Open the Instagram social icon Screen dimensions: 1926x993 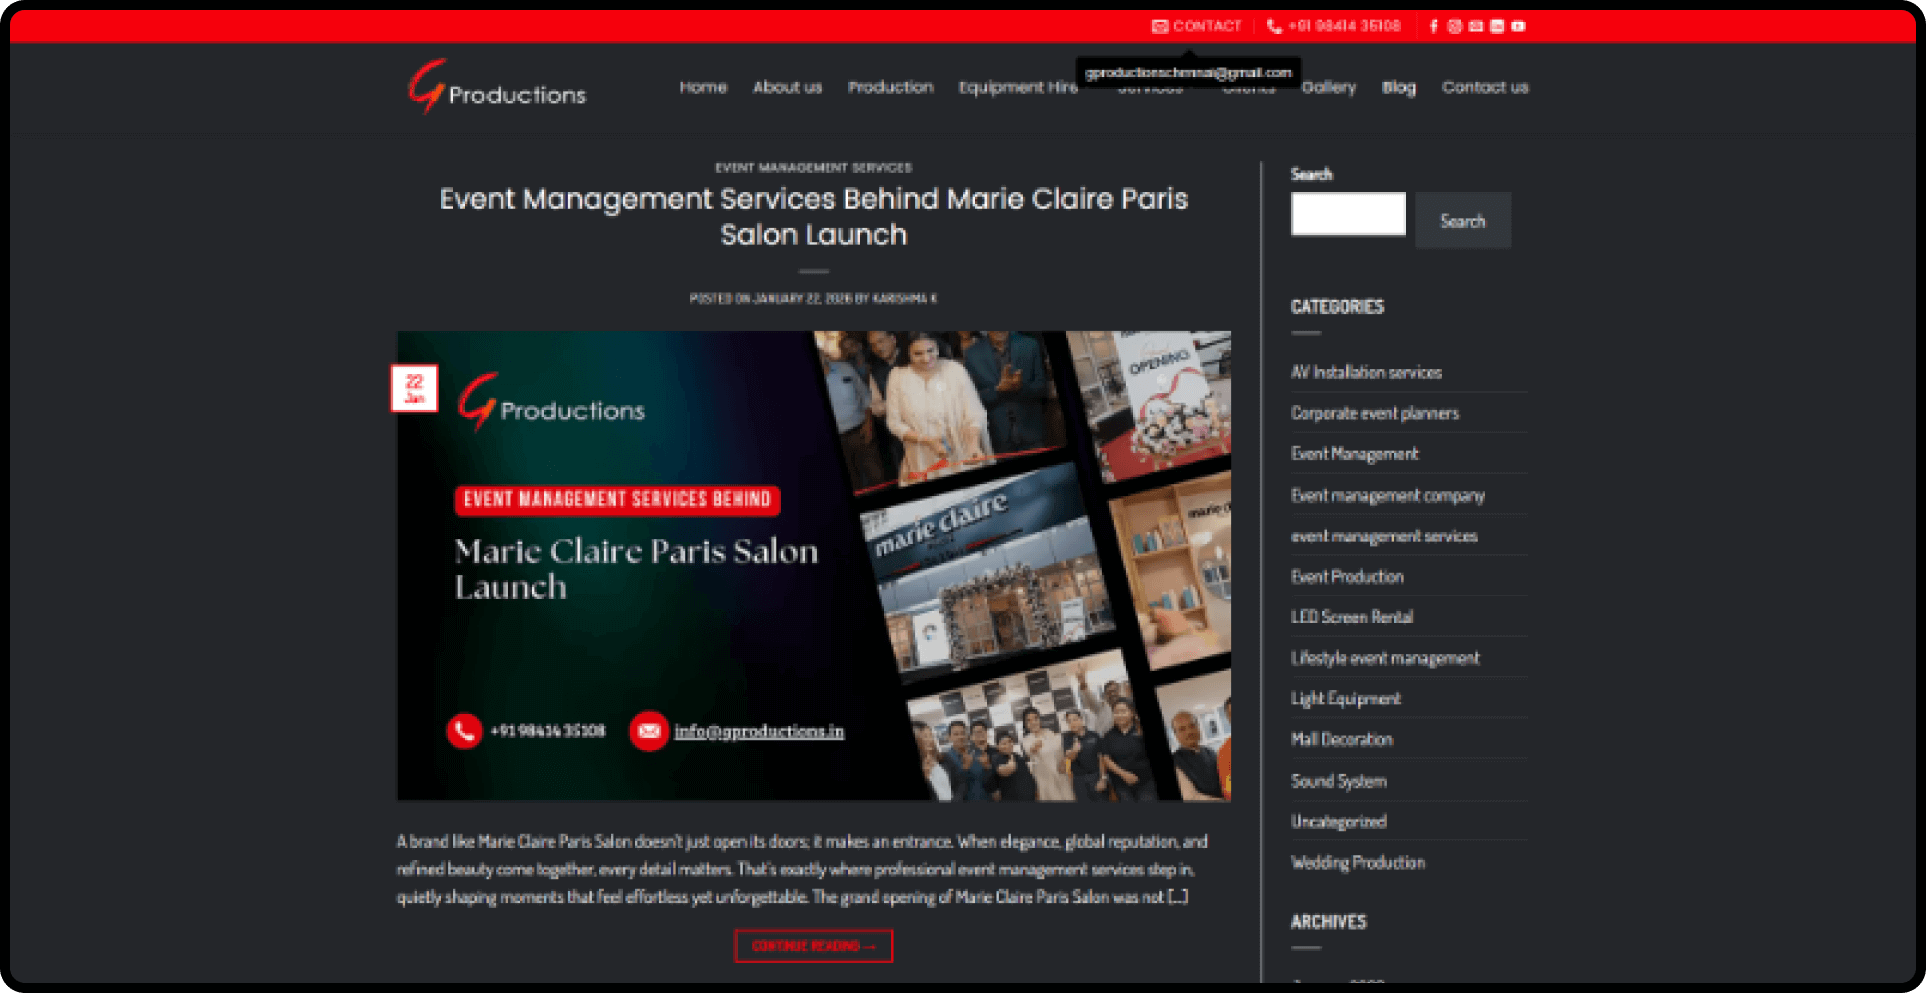1454,26
